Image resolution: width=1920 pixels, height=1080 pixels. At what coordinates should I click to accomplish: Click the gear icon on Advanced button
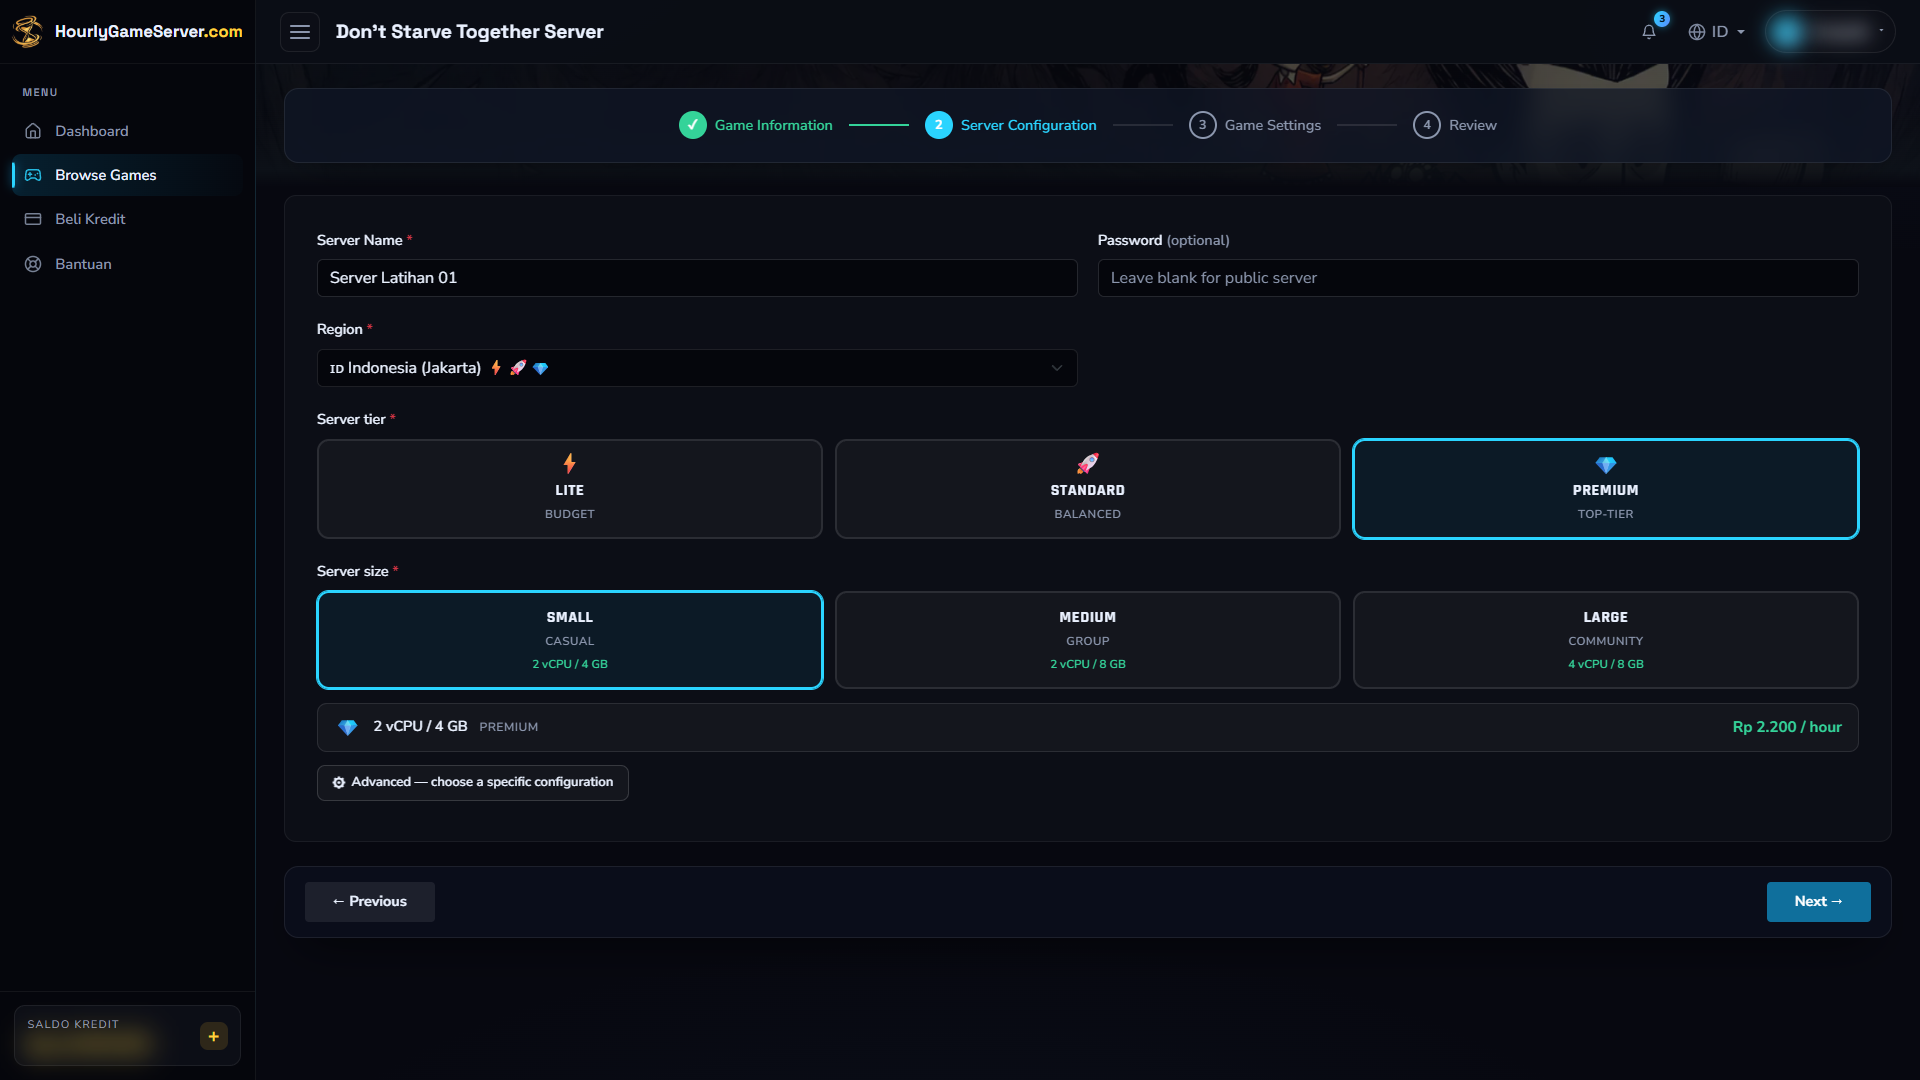click(x=339, y=782)
